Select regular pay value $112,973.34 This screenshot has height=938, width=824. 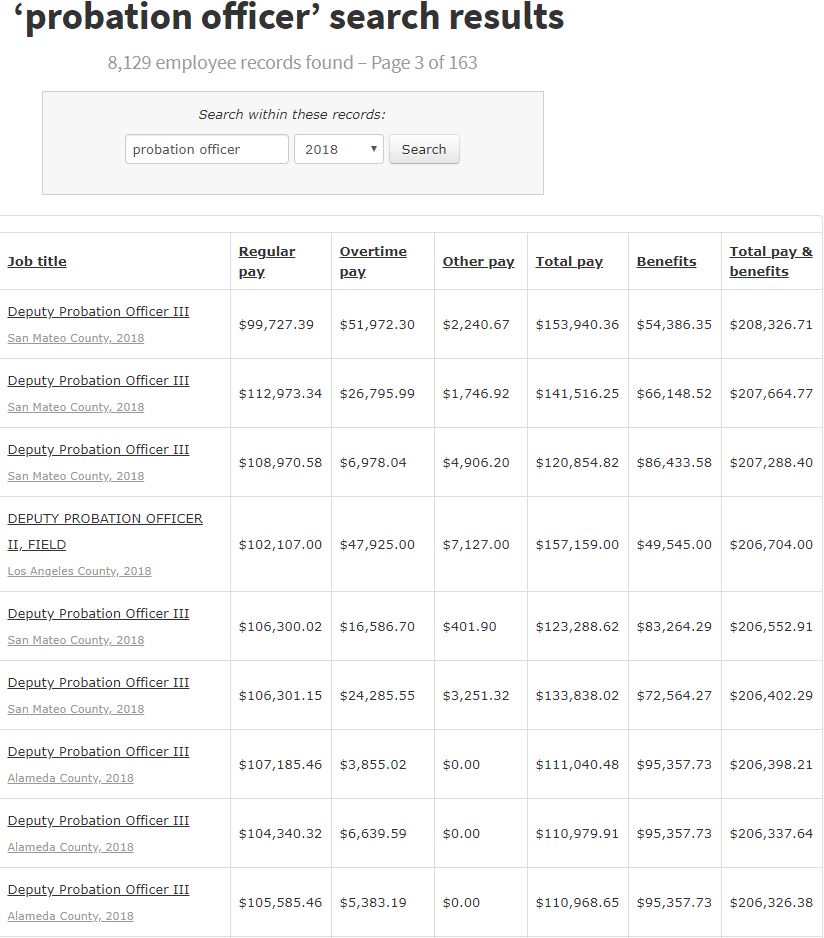(x=280, y=394)
